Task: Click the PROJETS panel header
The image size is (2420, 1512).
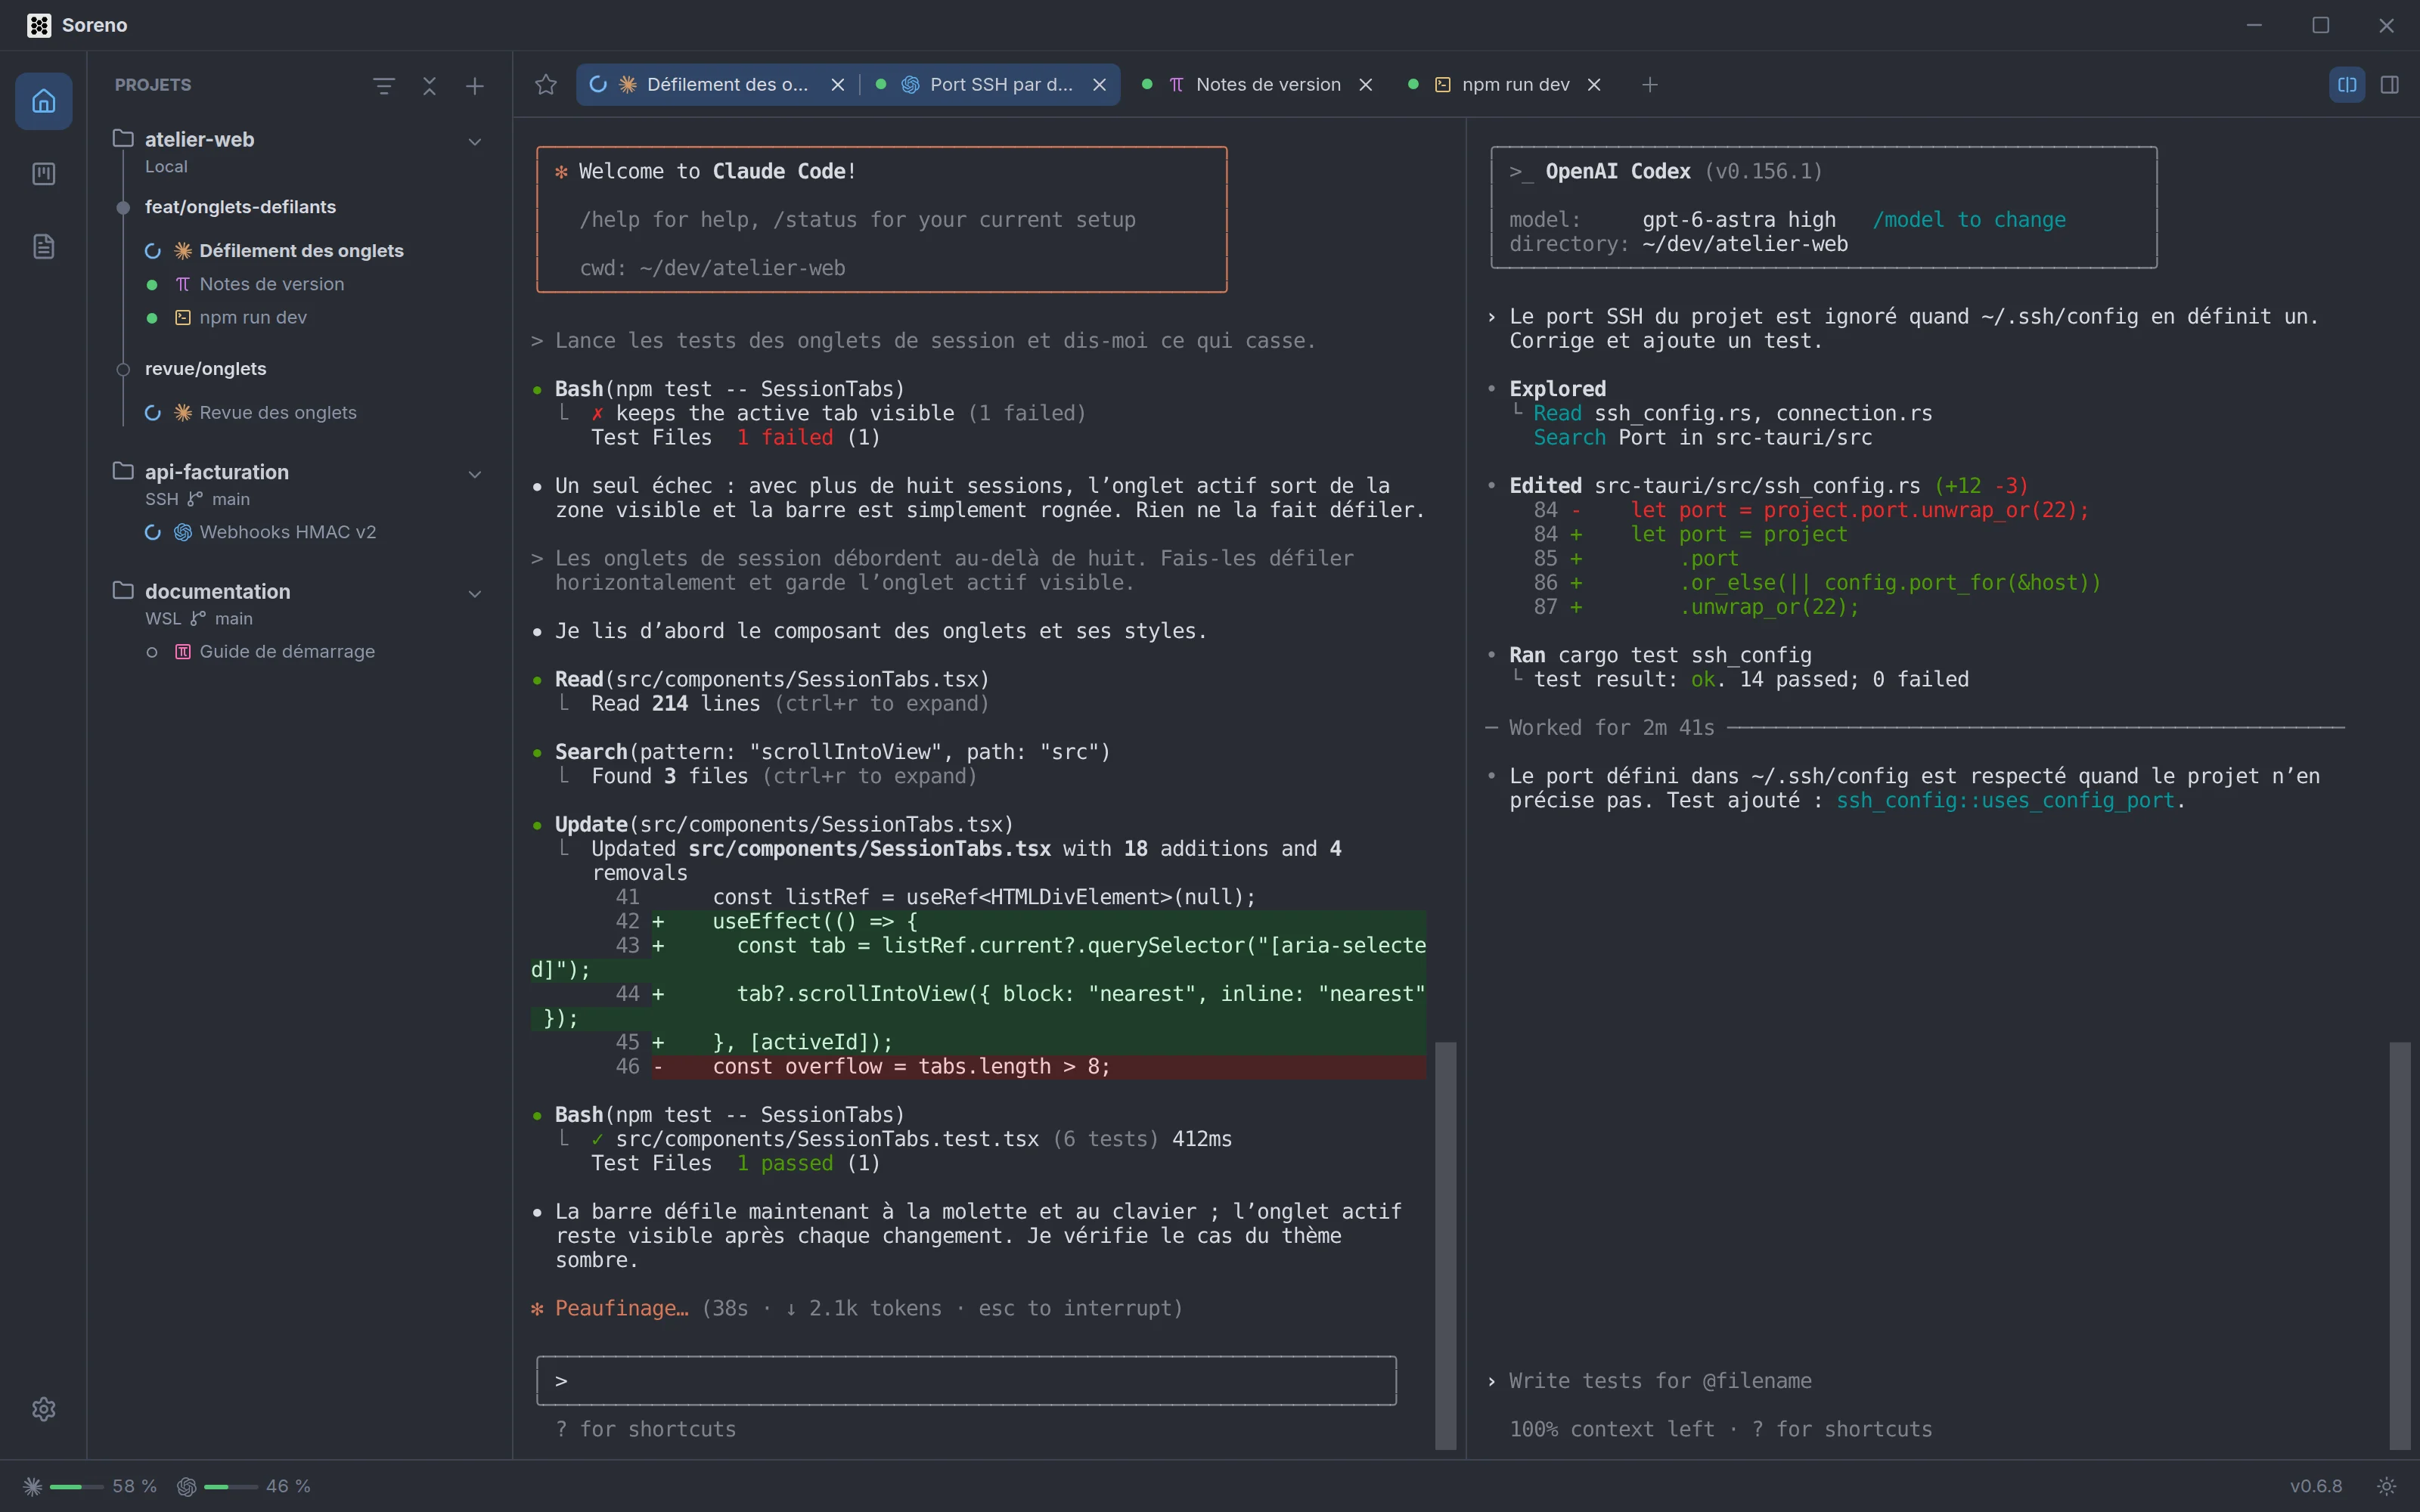Action: click(x=153, y=85)
